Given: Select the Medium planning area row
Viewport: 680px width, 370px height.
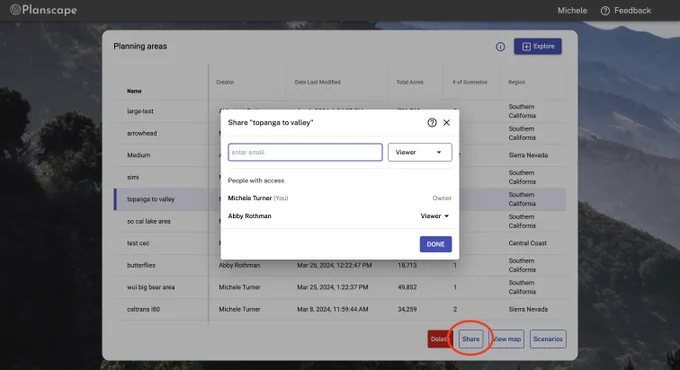Looking at the screenshot, I should 340,155.
